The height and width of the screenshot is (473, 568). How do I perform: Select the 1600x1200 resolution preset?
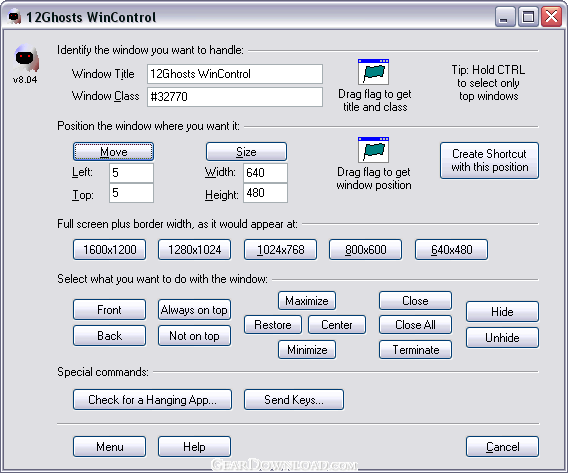(x=109, y=250)
